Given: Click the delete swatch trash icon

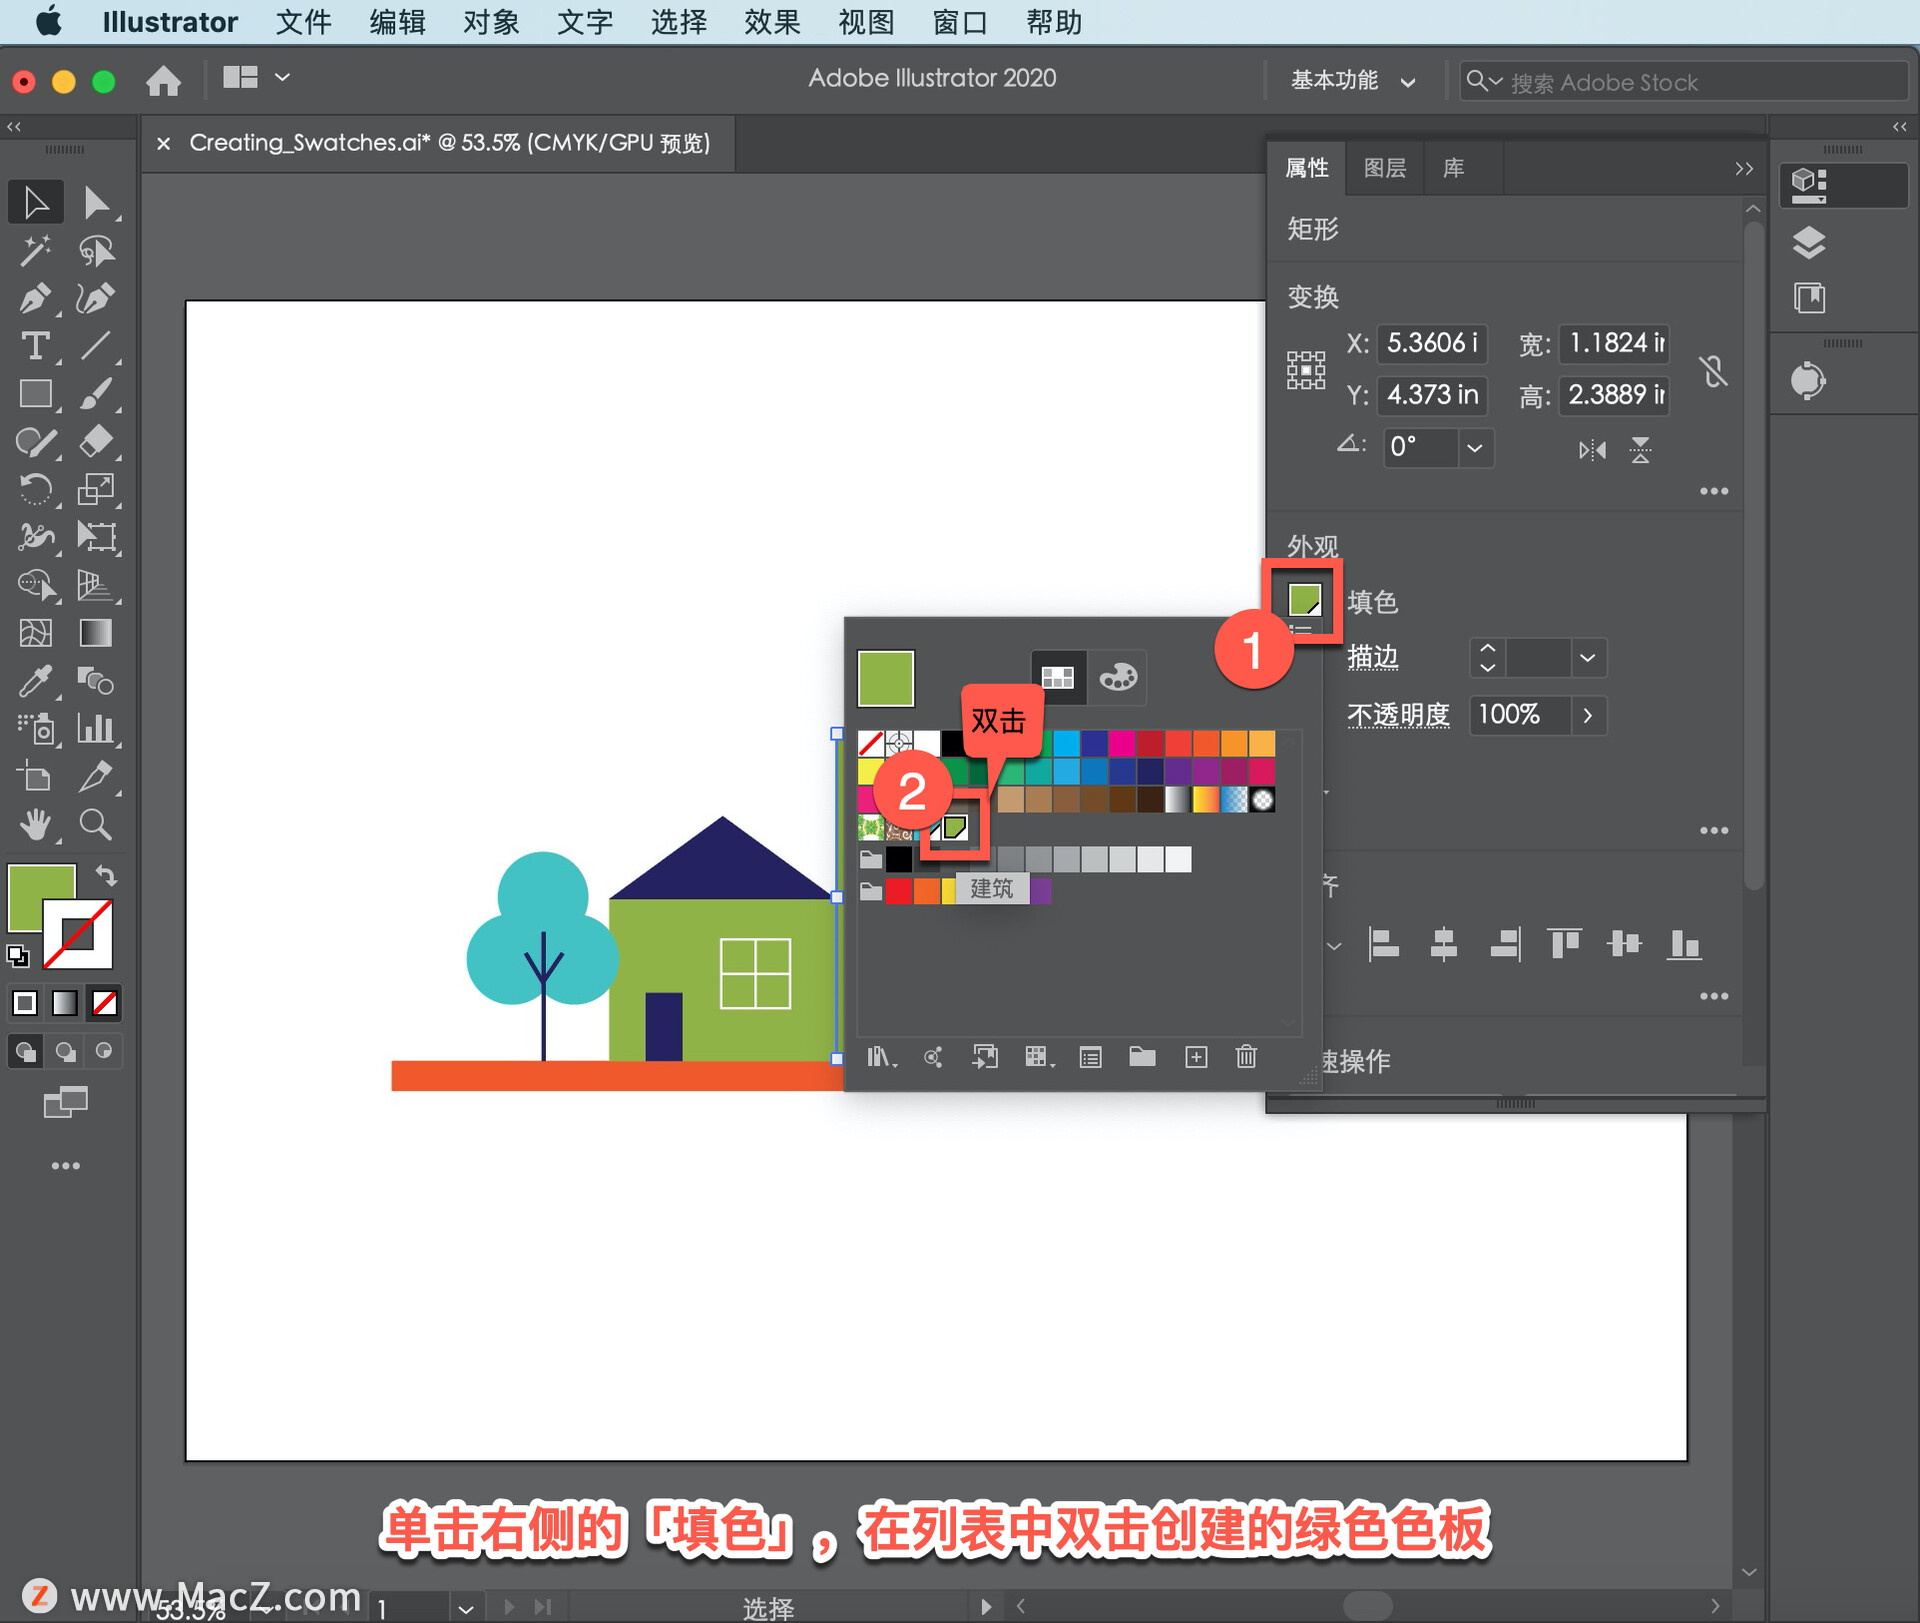Looking at the screenshot, I should 1246,1057.
